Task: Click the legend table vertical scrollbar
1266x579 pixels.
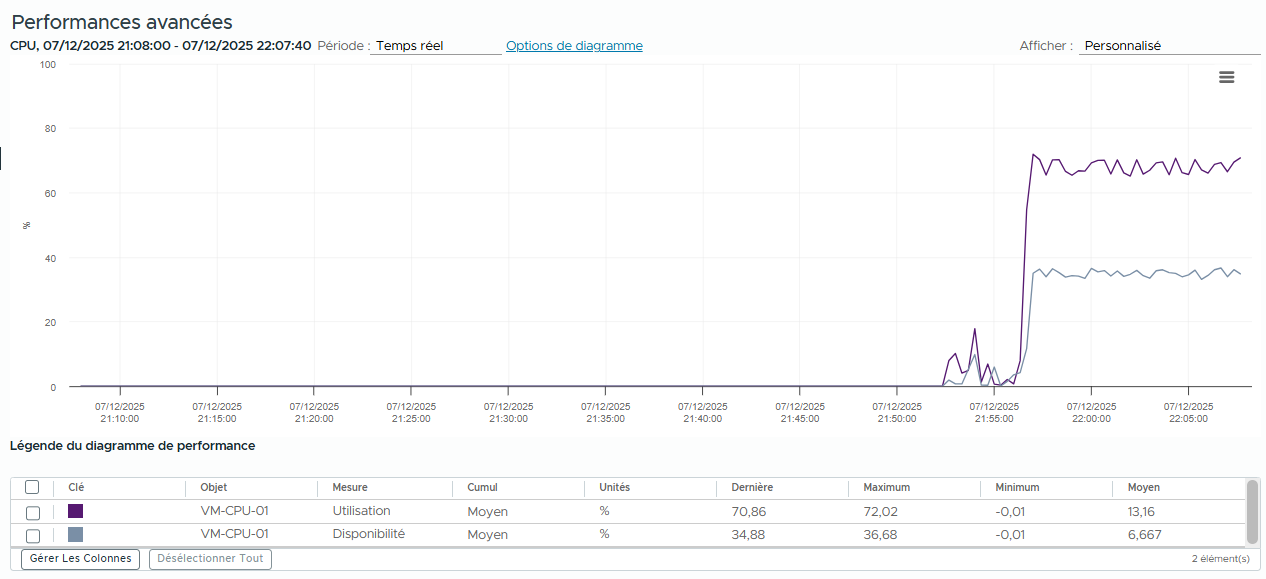Action: [1252, 510]
